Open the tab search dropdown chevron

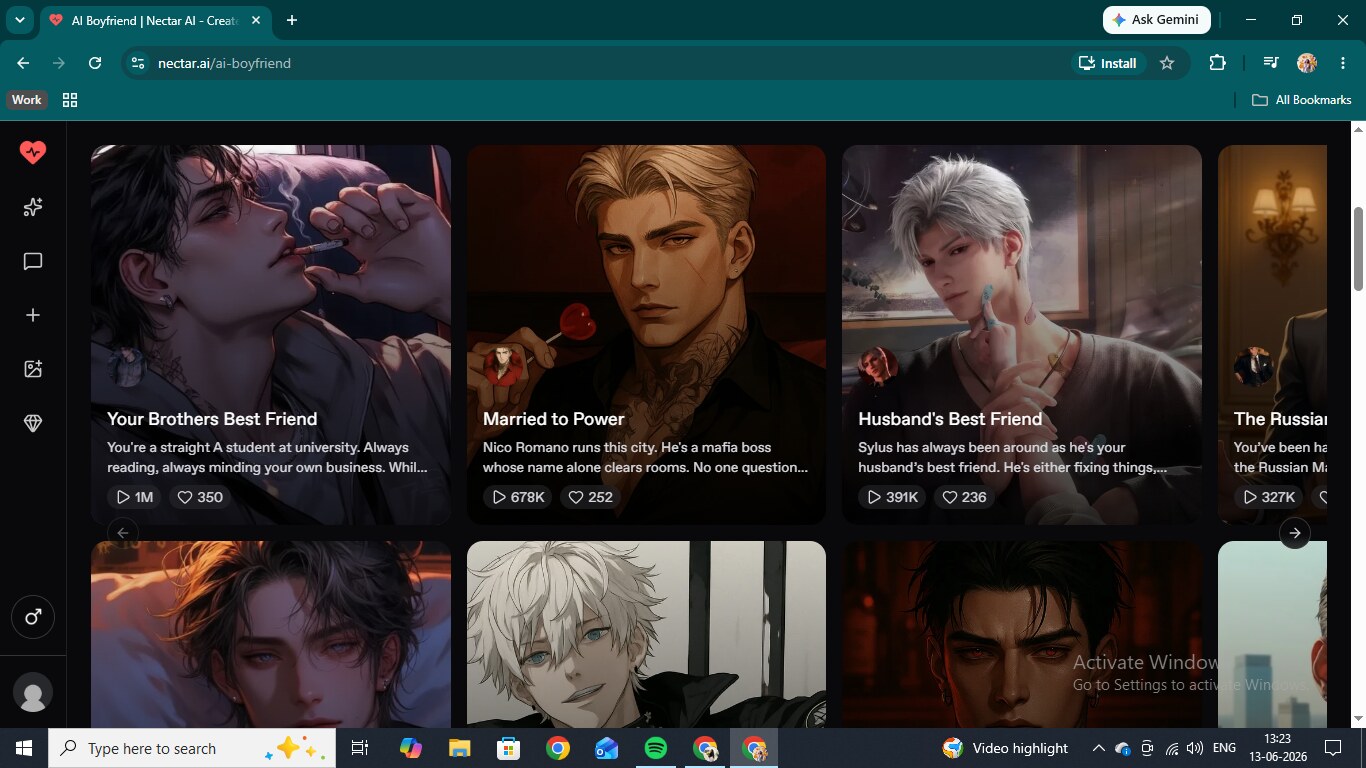pyautogui.click(x=19, y=20)
